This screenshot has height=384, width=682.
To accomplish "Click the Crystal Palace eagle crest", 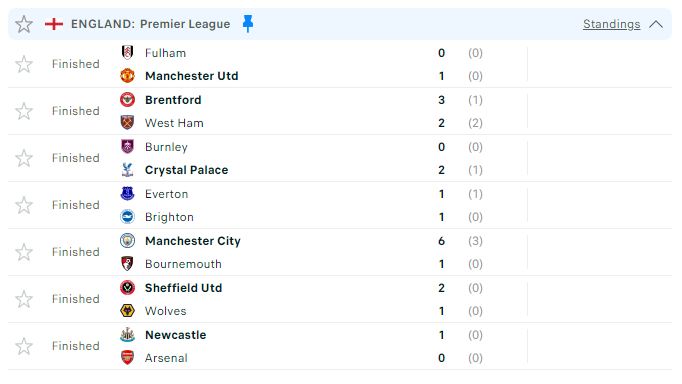I will click(127, 170).
